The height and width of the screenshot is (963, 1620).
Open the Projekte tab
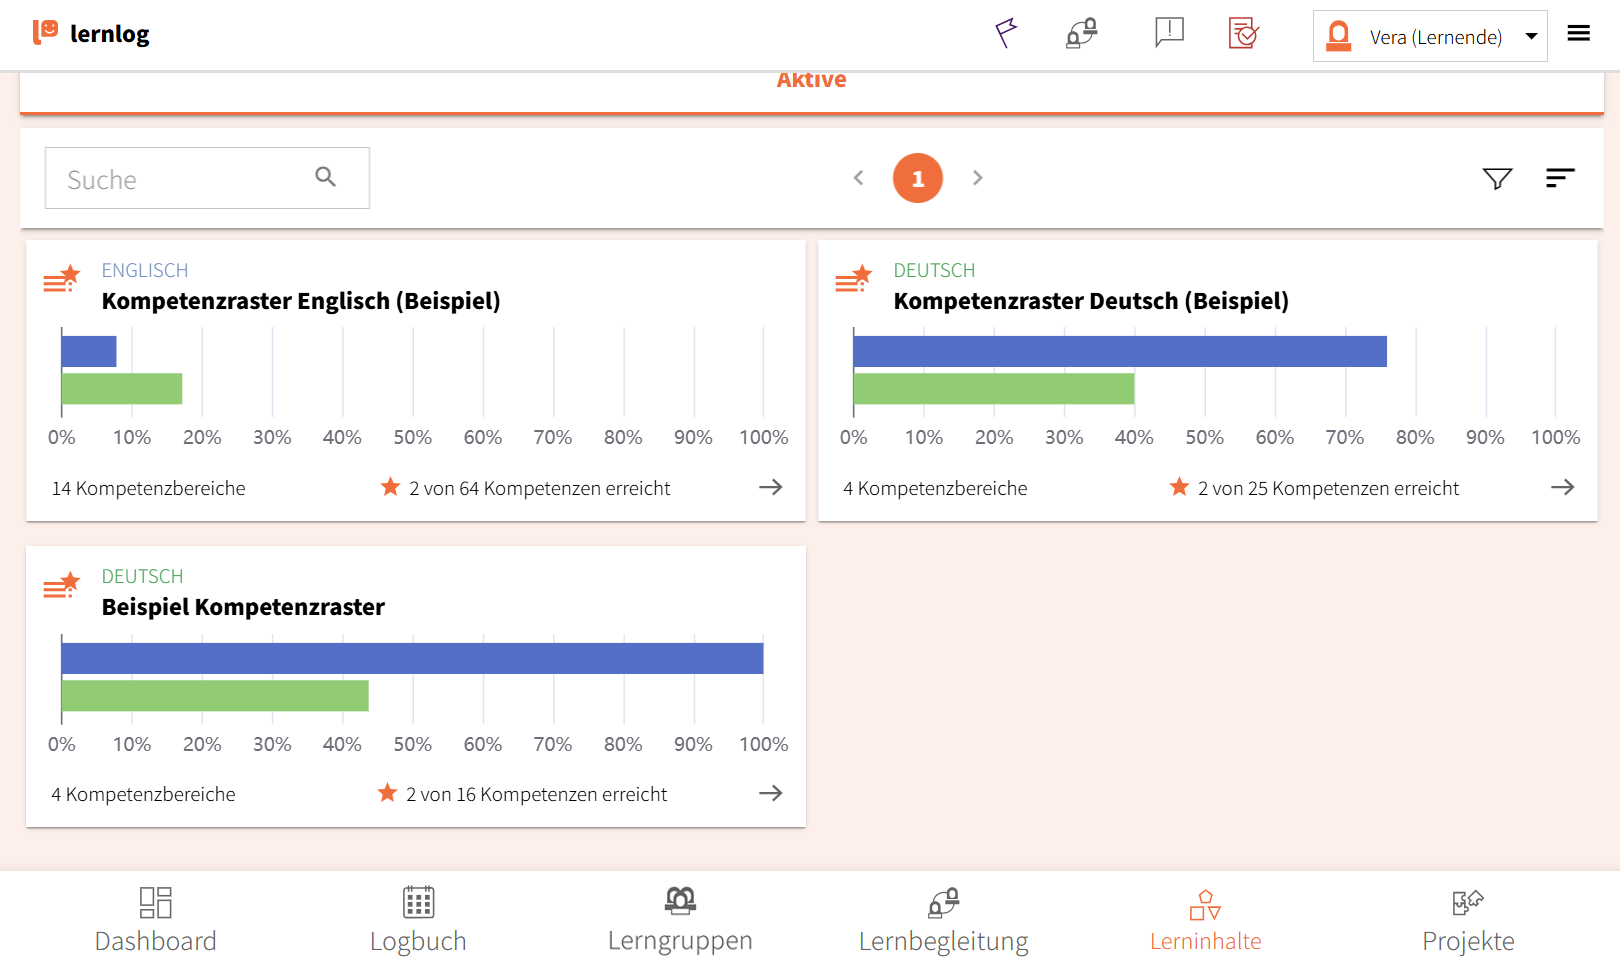coord(1468,920)
